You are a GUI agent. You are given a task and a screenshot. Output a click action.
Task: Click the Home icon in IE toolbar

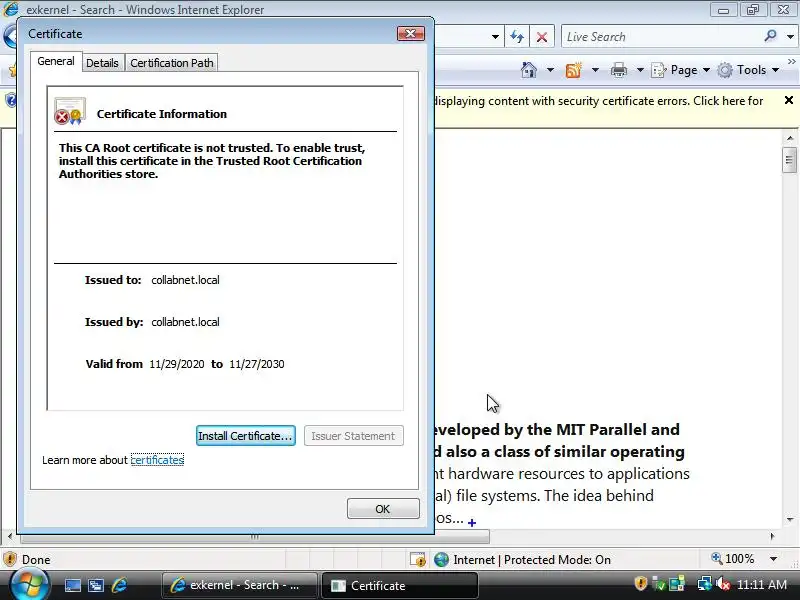pos(529,70)
